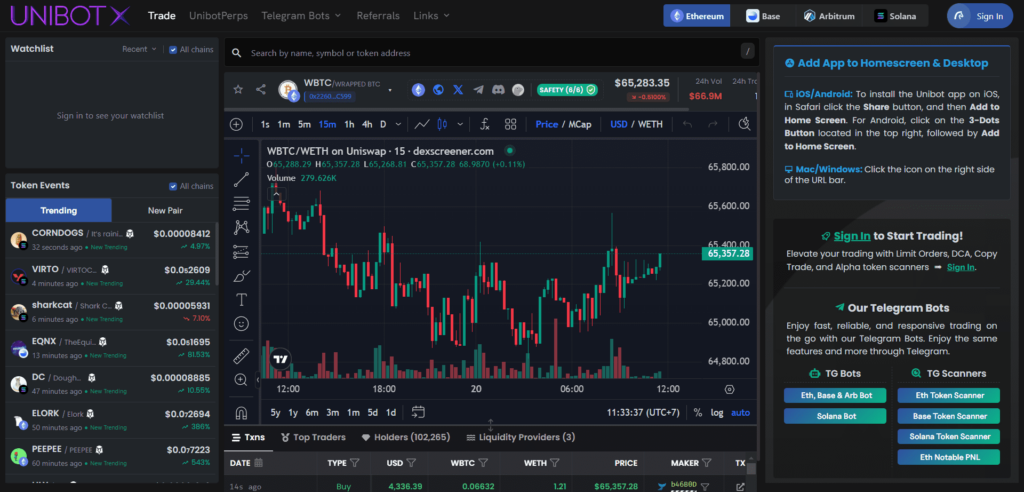Switch to the Liquidity Providers (3) tab

[x=520, y=437]
